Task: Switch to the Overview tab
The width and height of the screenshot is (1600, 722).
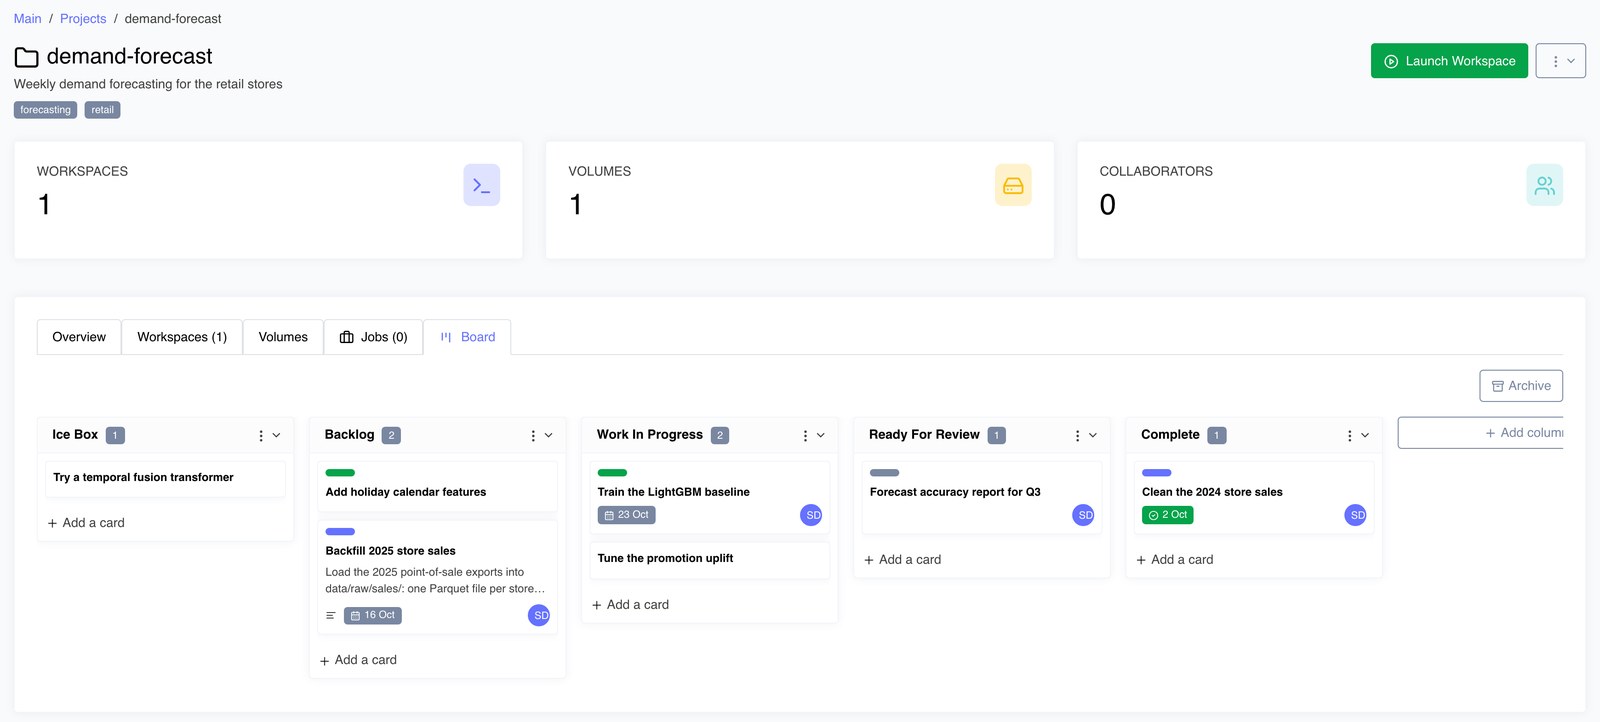Action: click(x=79, y=337)
